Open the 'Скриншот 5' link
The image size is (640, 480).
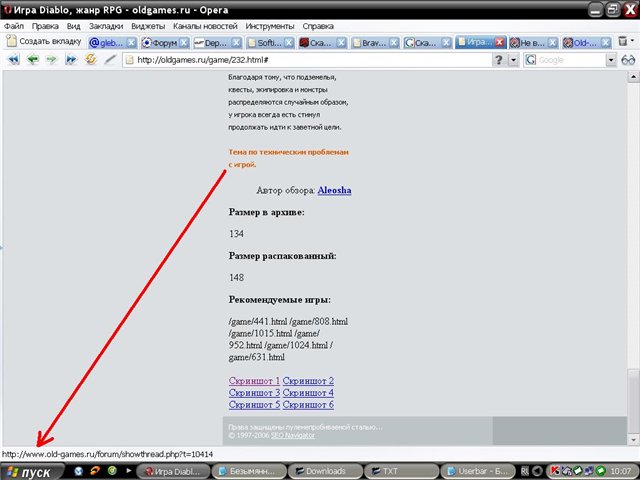[x=254, y=405]
